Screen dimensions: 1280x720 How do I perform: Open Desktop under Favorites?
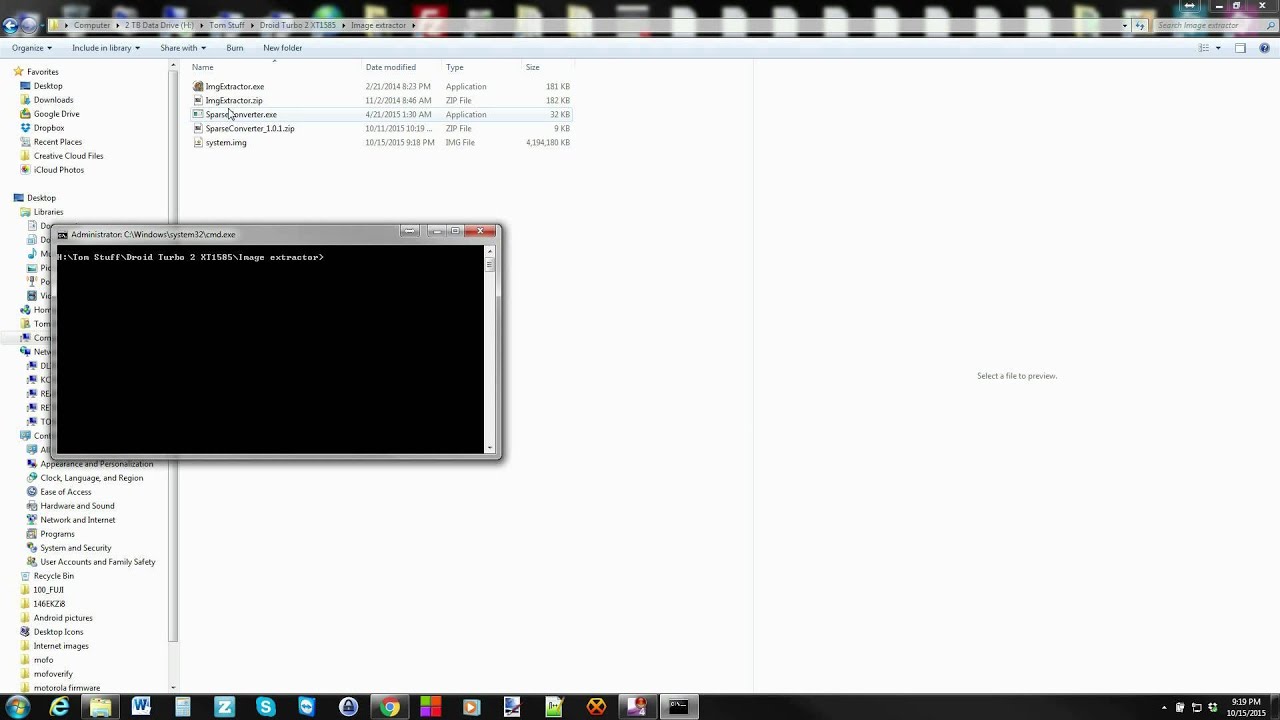pos(48,86)
